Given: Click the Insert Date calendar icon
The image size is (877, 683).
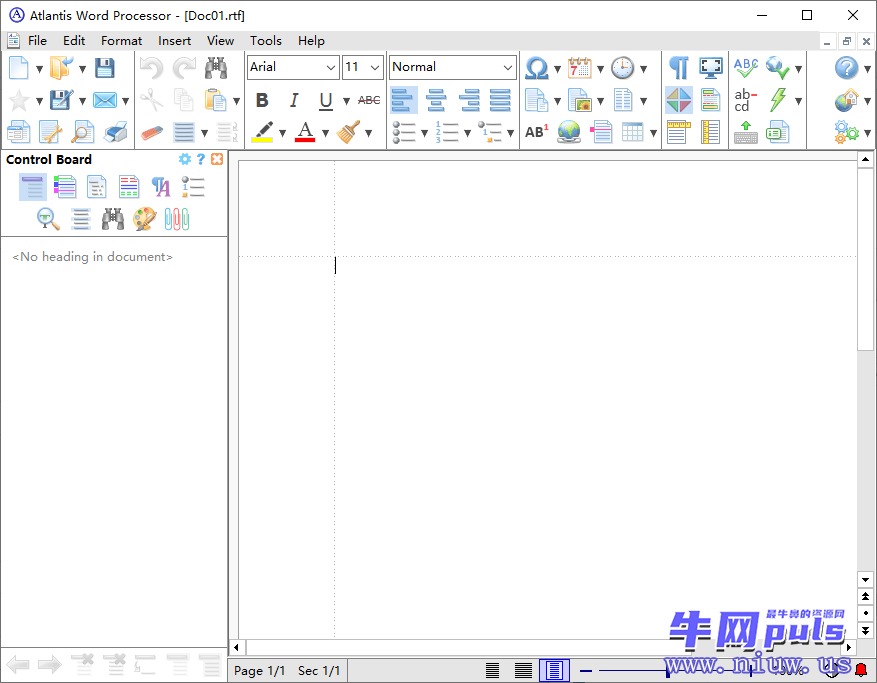Looking at the screenshot, I should [579, 68].
